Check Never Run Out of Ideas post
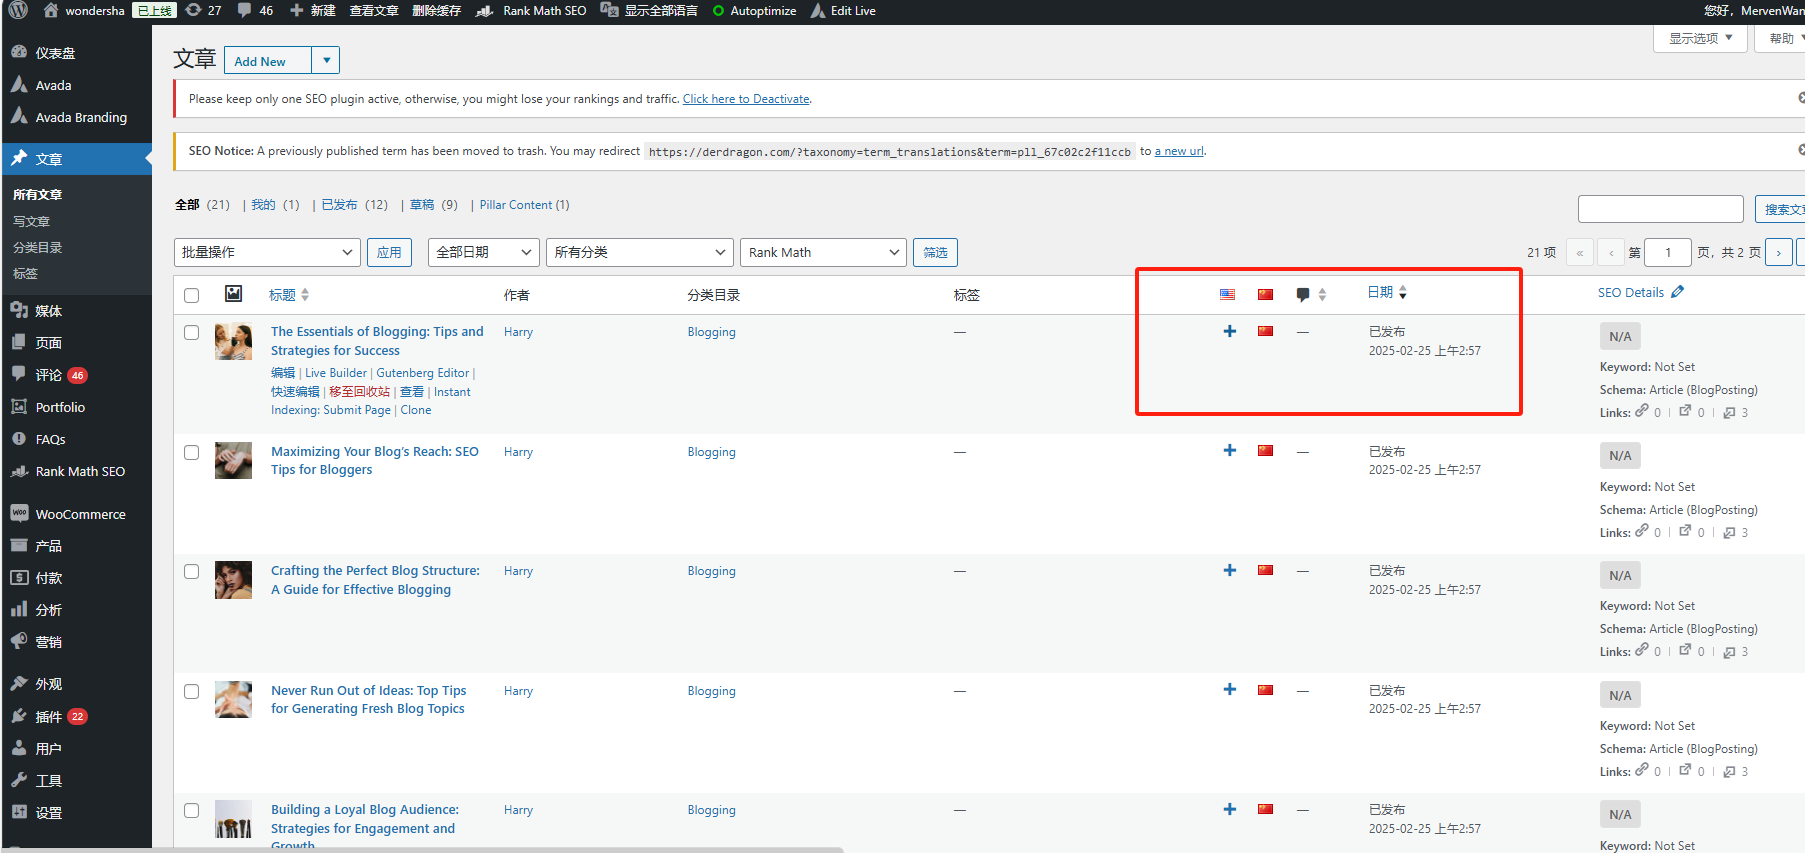Screen dimensions: 1805x853 click(192, 692)
